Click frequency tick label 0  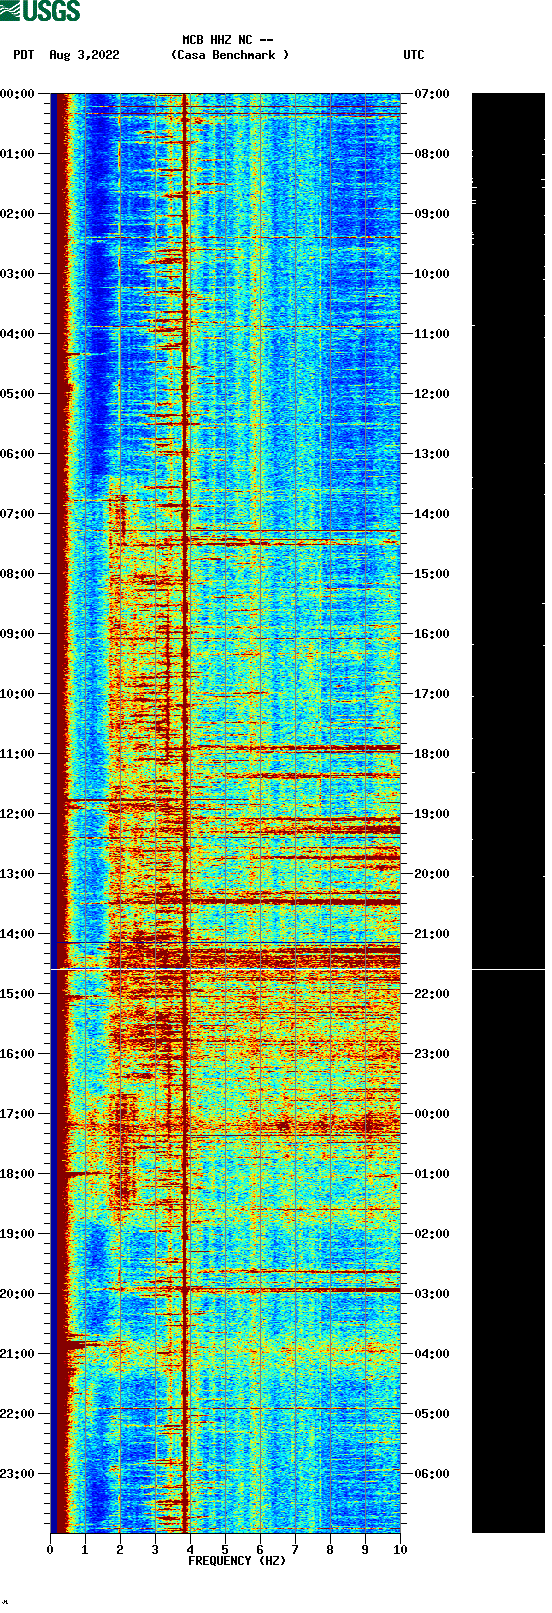point(50,1550)
